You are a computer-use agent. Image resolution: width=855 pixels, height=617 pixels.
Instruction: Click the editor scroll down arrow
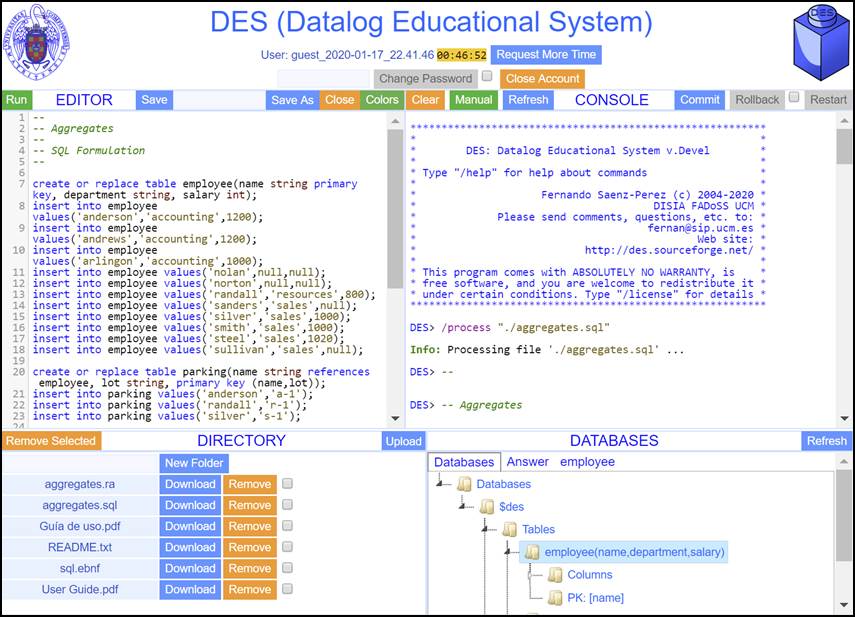[395, 419]
